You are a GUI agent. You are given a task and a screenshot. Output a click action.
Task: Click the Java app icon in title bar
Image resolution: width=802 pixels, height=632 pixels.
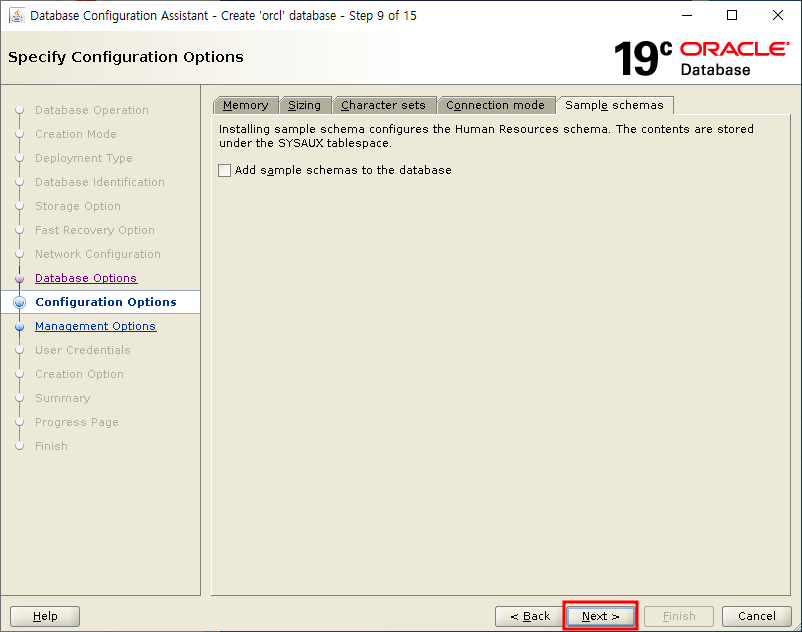pyautogui.click(x=17, y=15)
